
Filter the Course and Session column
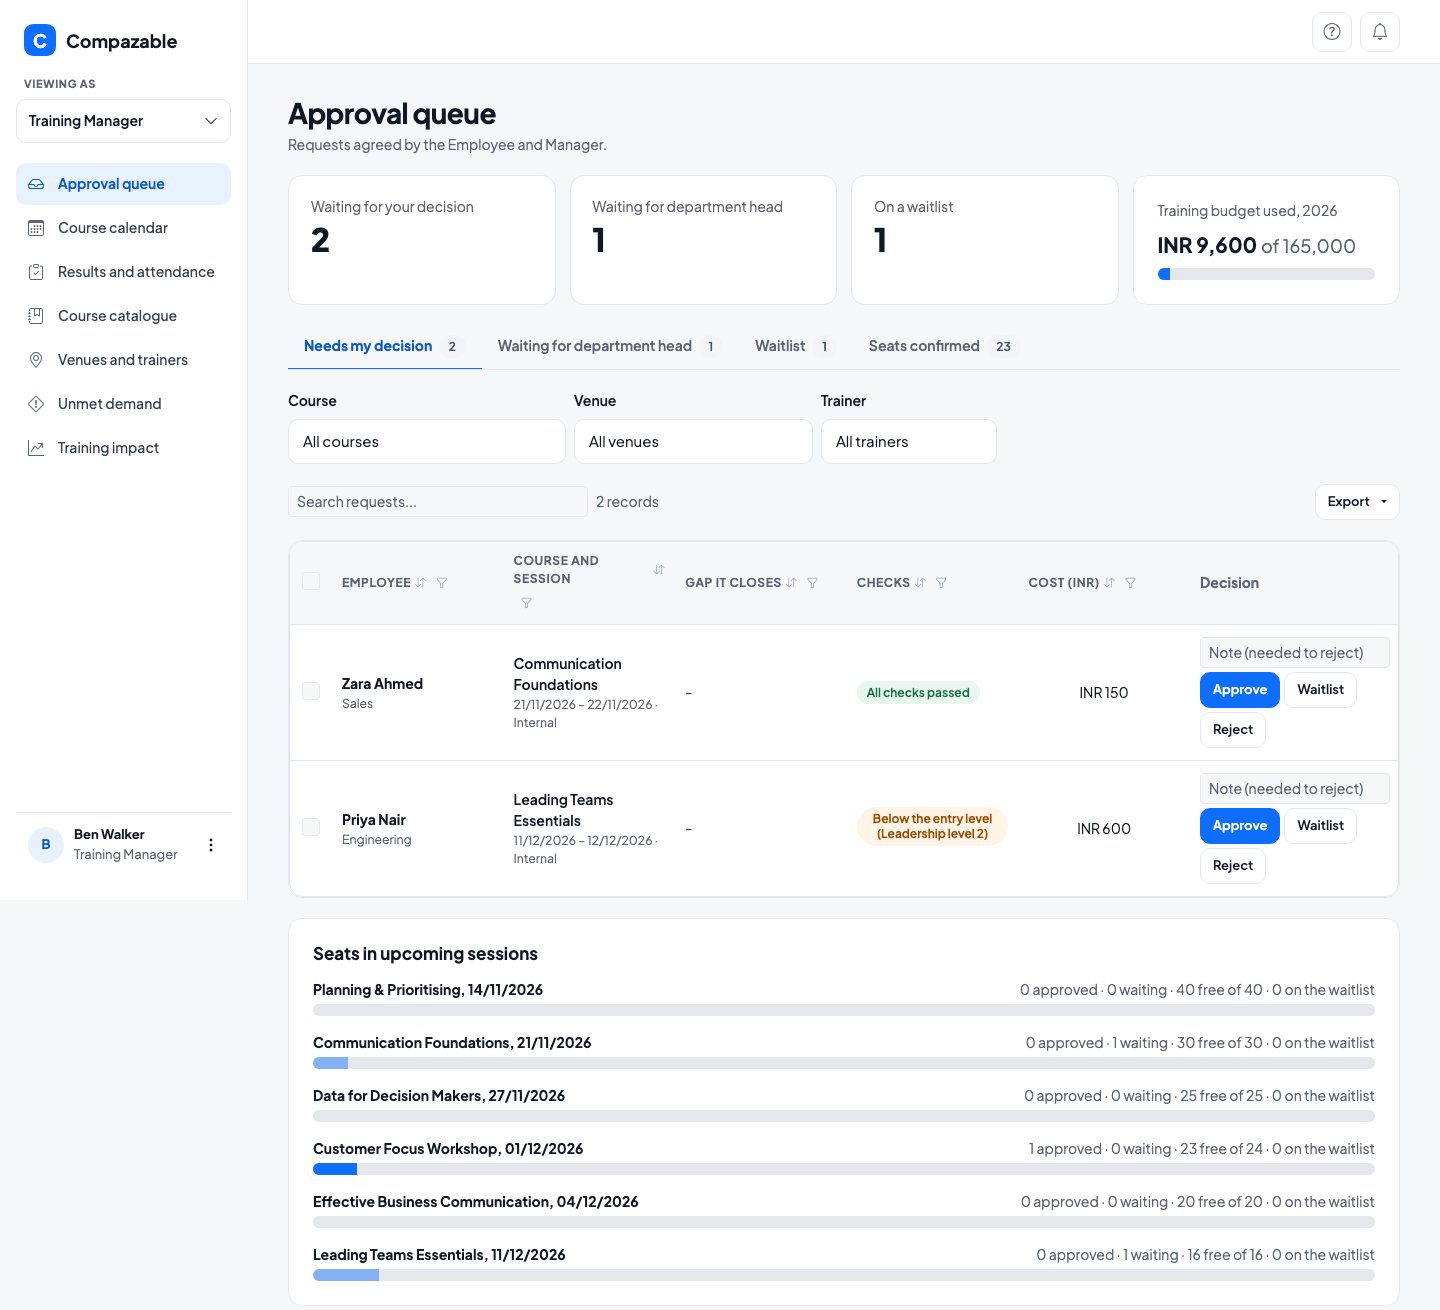pyautogui.click(x=526, y=603)
